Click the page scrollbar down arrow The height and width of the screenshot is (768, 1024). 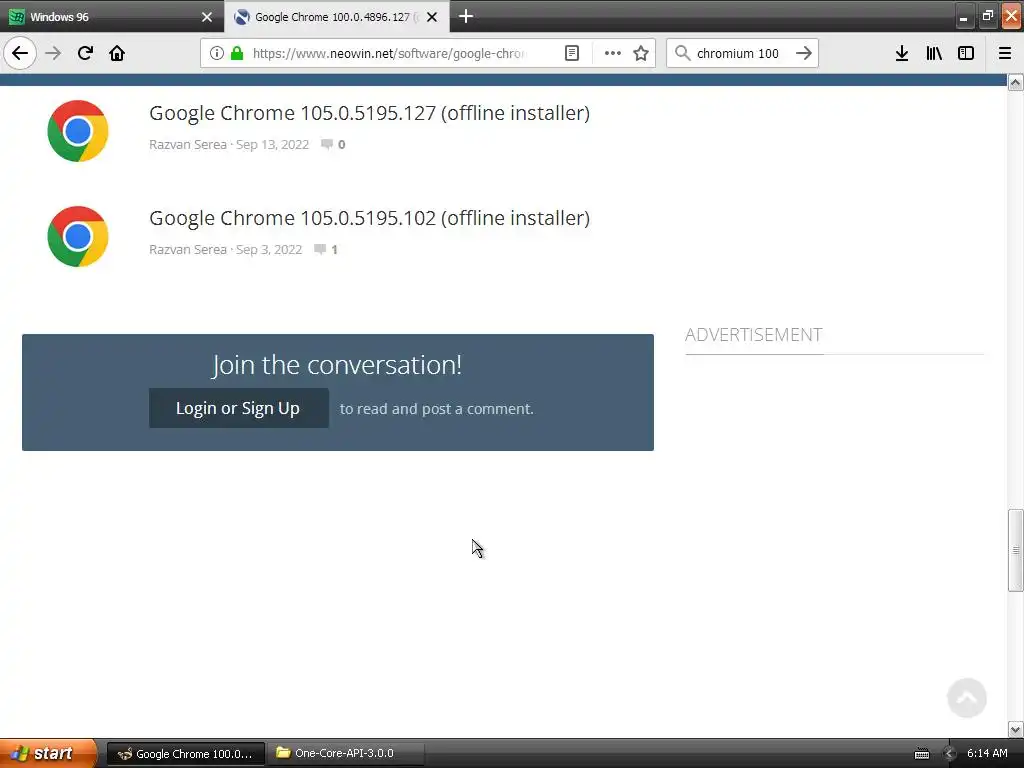coord(1016,729)
